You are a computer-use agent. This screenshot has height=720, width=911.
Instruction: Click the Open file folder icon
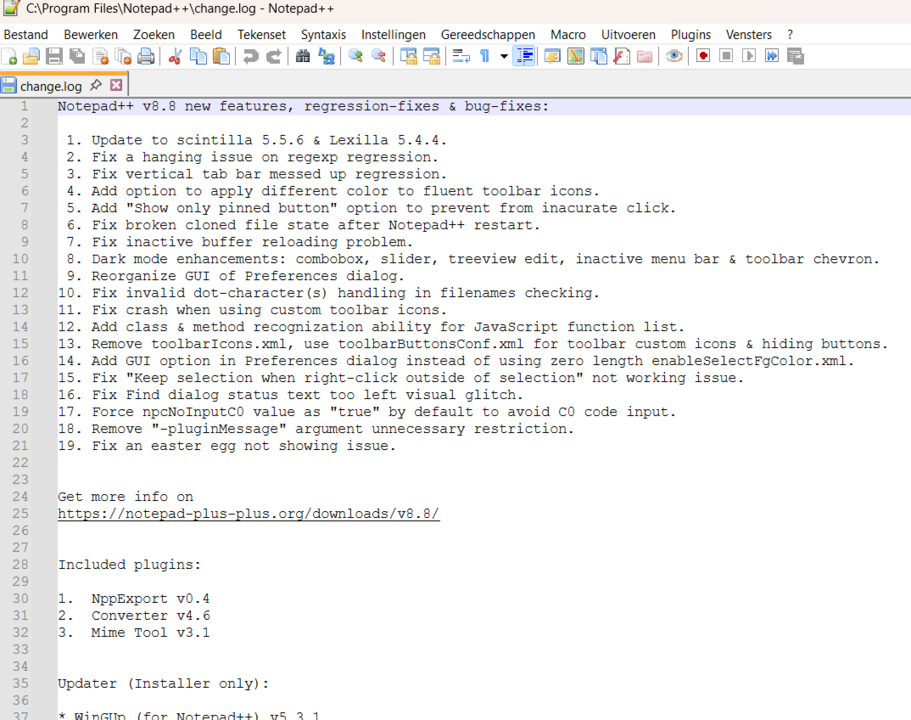[31, 56]
